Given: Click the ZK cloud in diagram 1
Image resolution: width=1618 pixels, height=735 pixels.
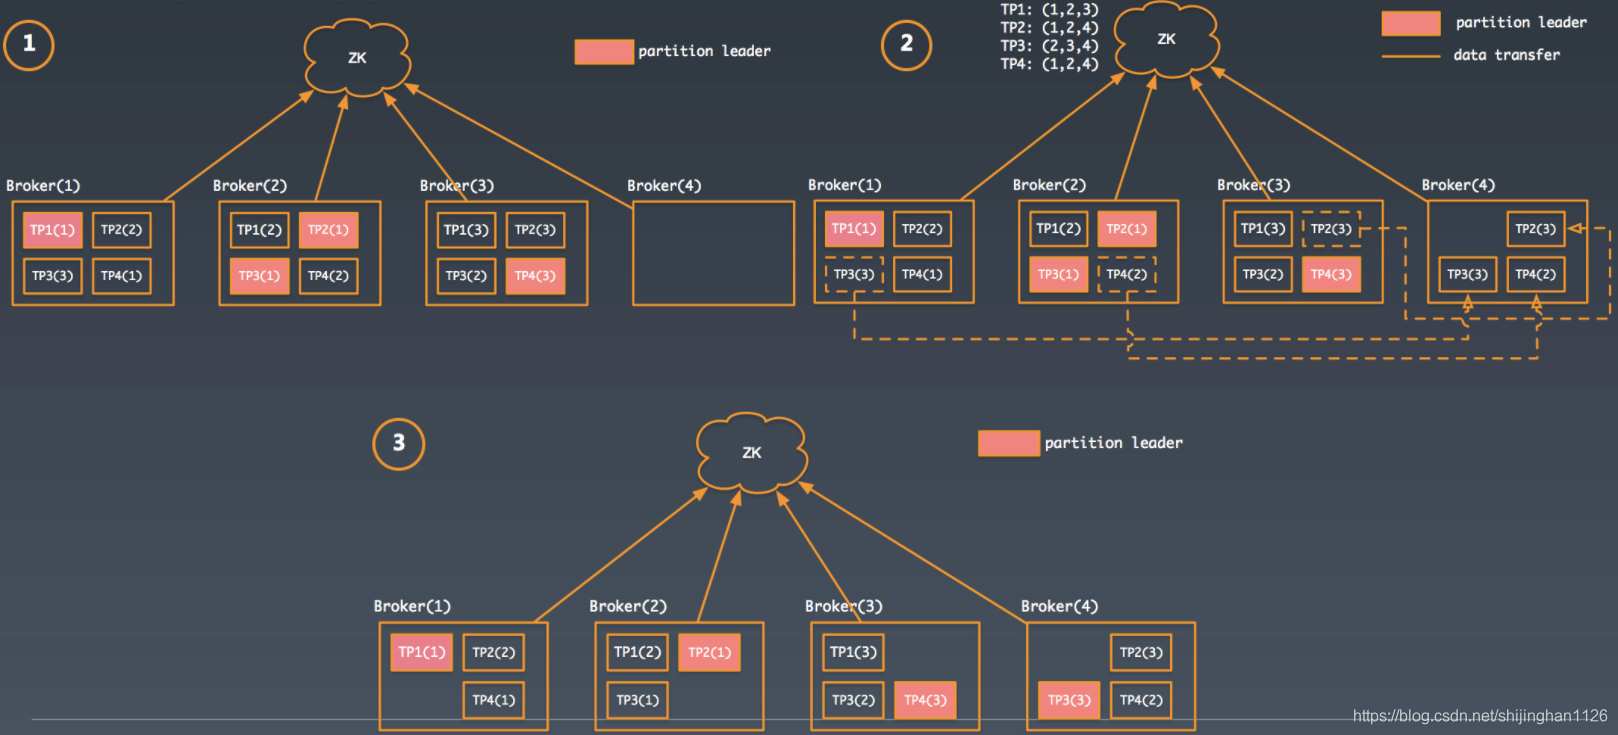Looking at the screenshot, I should tap(357, 57).
